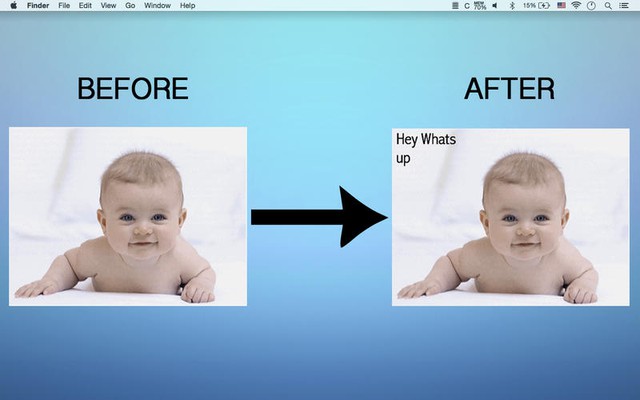Click the Bluetooth menu bar icon

point(512,5)
